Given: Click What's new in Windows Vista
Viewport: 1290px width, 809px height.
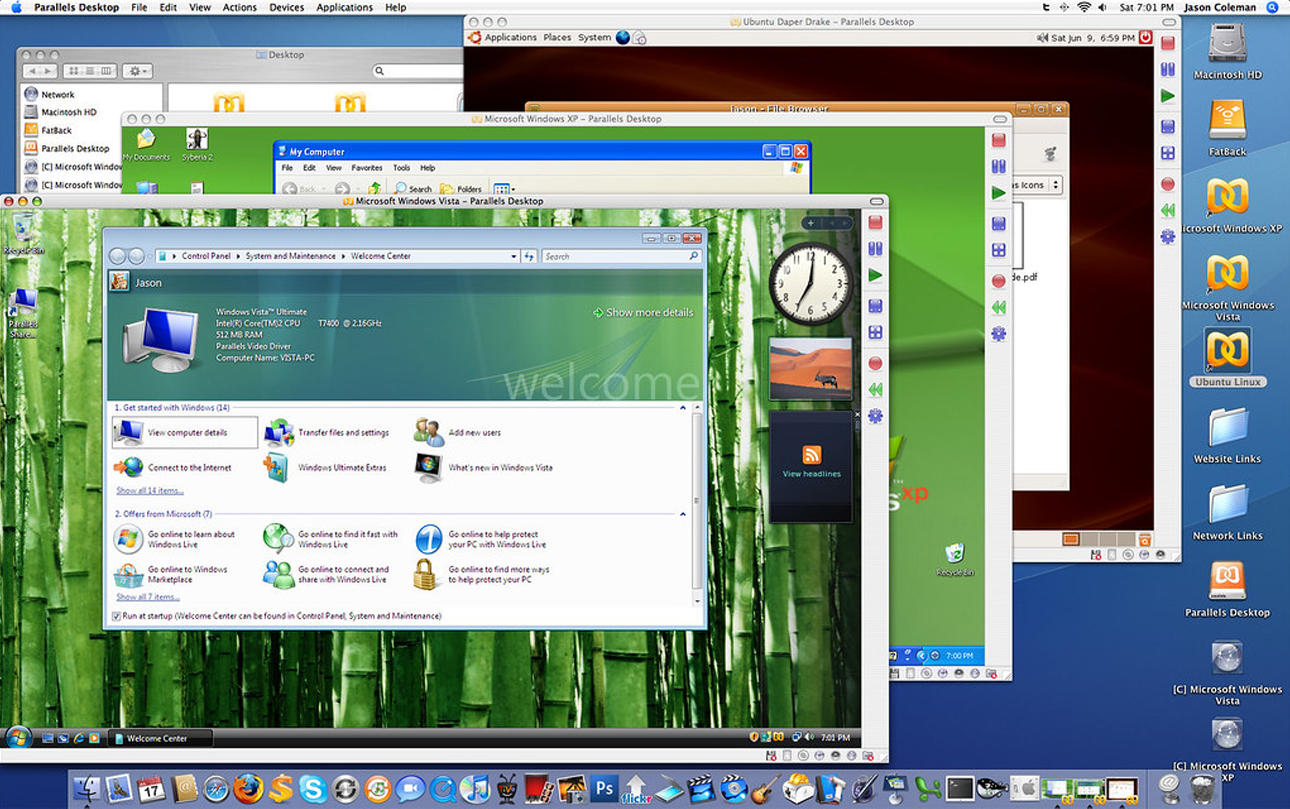Looking at the screenshot, I should [484, 467].
